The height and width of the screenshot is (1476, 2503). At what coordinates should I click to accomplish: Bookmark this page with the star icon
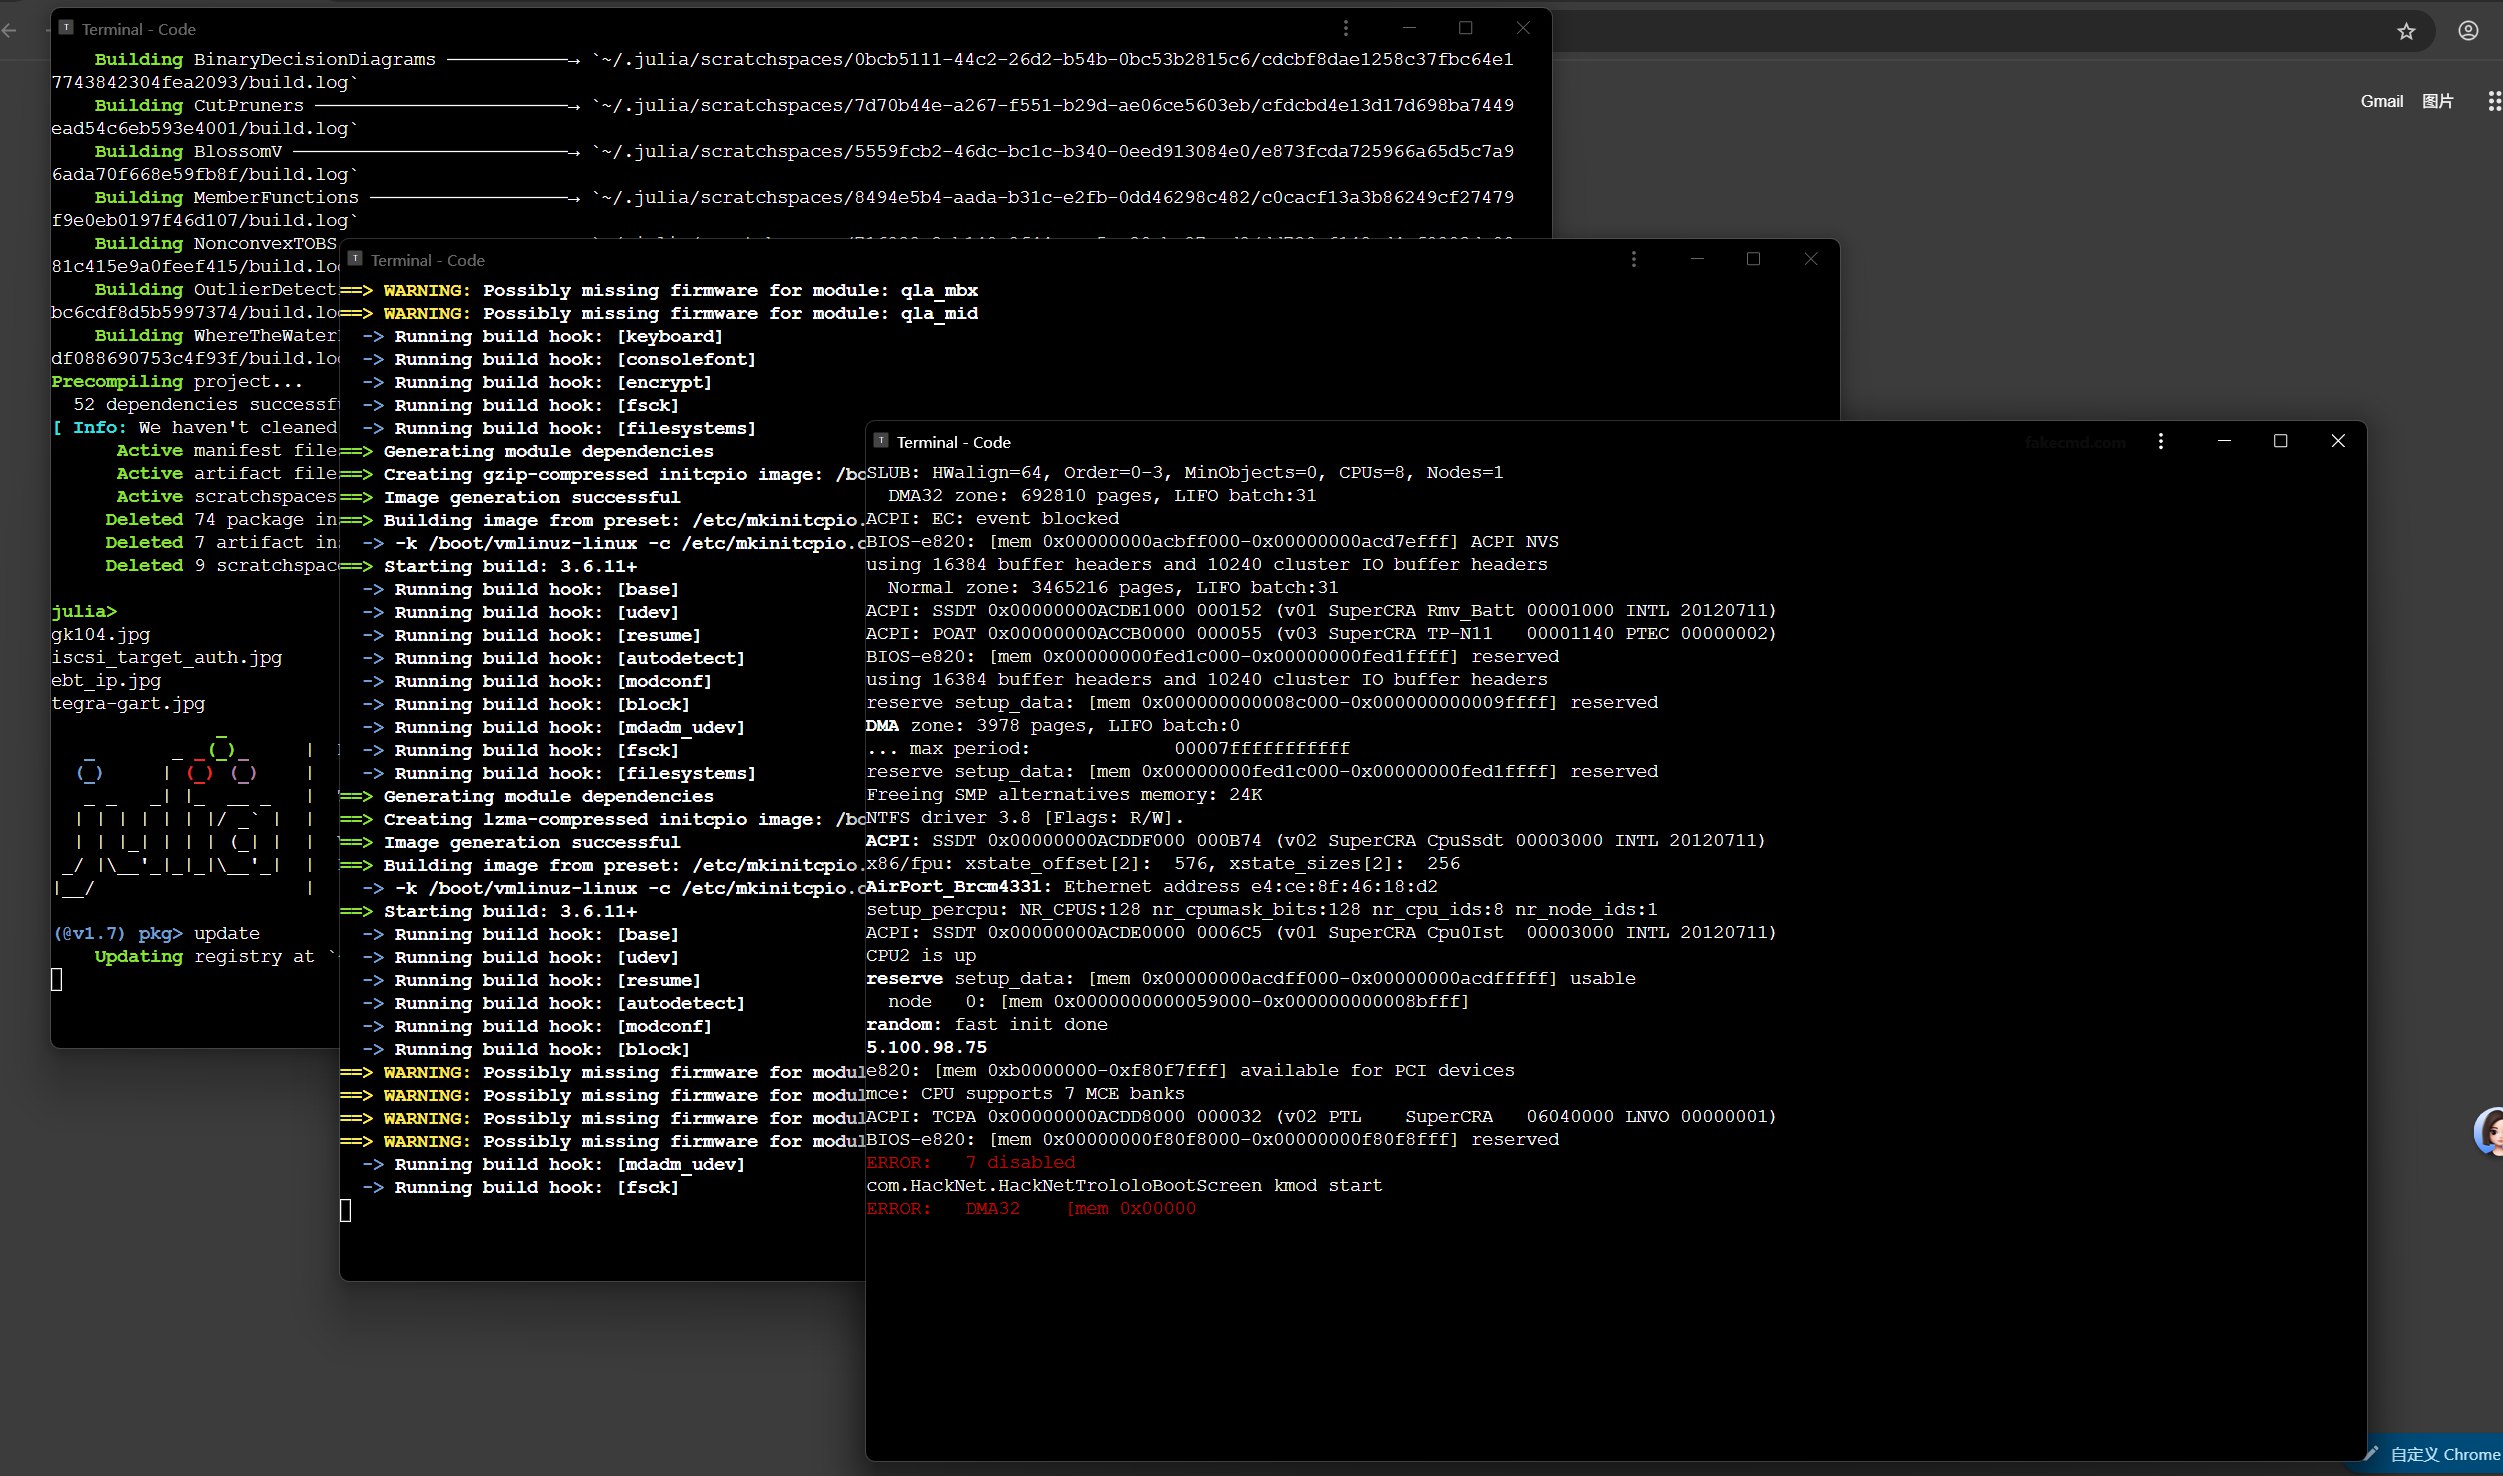[2406, 31]
